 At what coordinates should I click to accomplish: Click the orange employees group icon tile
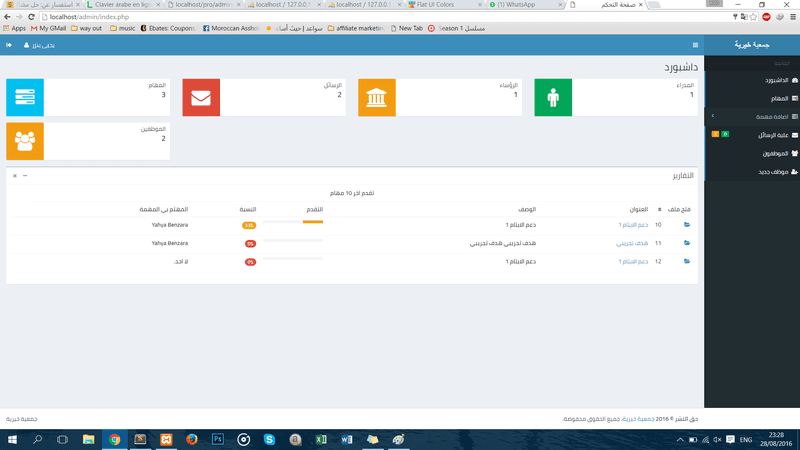click(25, 141)
